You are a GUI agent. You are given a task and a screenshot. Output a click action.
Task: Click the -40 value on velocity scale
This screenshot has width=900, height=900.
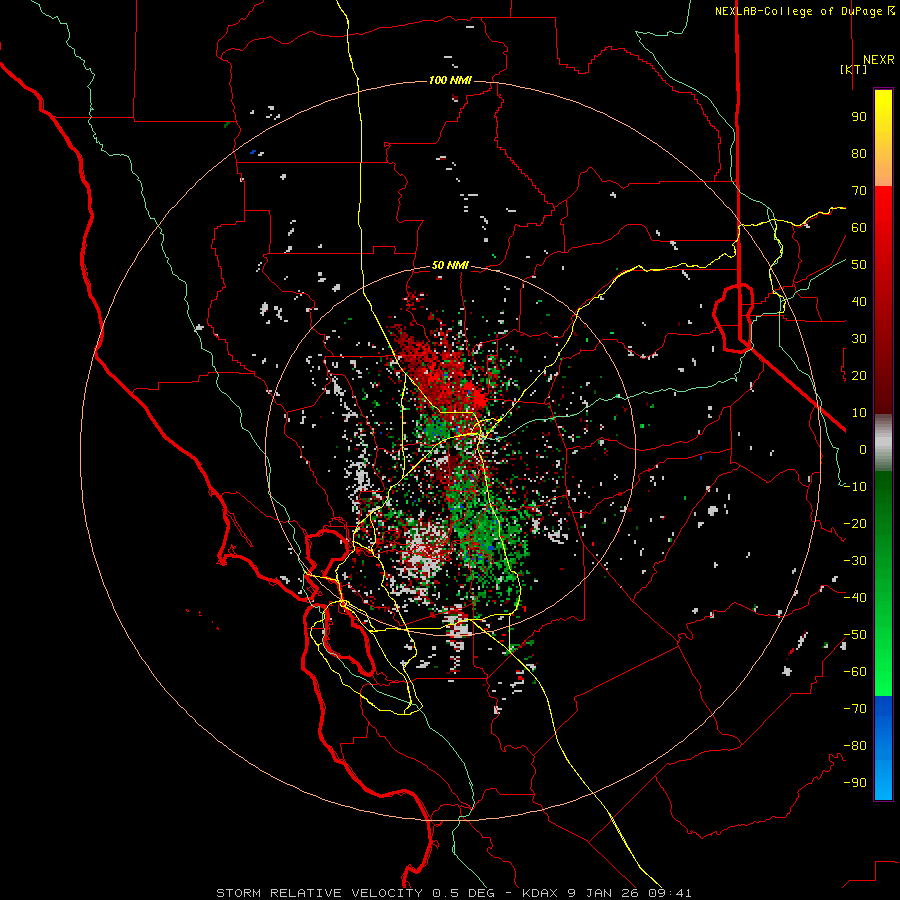(855, 598)
